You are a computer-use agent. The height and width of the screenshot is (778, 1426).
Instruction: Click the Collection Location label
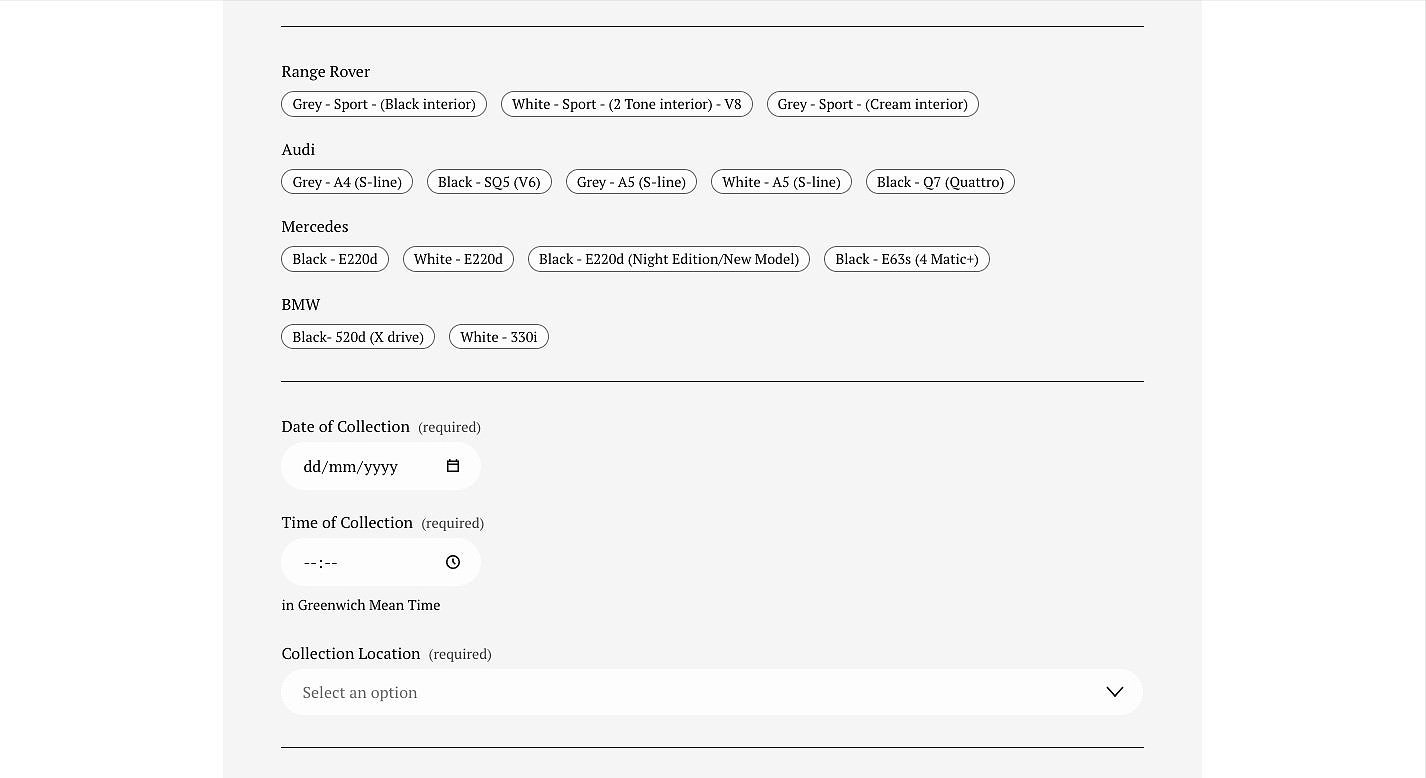pos(351,653)
